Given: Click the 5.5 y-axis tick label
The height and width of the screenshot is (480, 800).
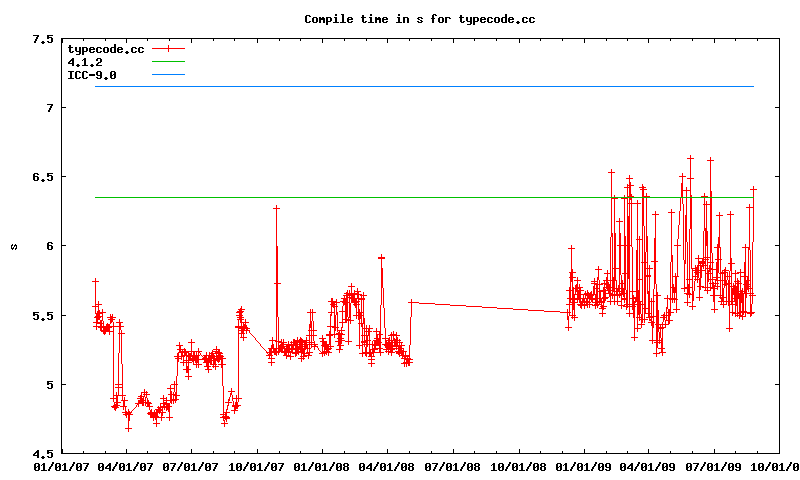Looking at the screenshot, I should [x=43, y=315].
